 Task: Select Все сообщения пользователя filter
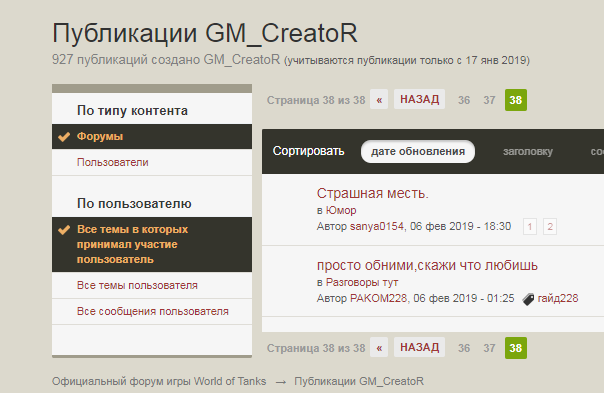click(x=152, y=311)
